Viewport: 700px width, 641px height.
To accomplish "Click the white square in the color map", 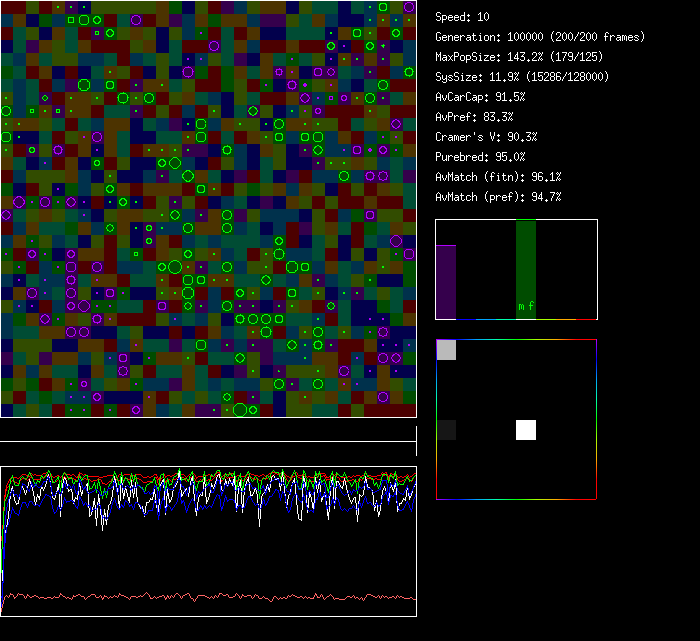I will [x=526, y=430].
